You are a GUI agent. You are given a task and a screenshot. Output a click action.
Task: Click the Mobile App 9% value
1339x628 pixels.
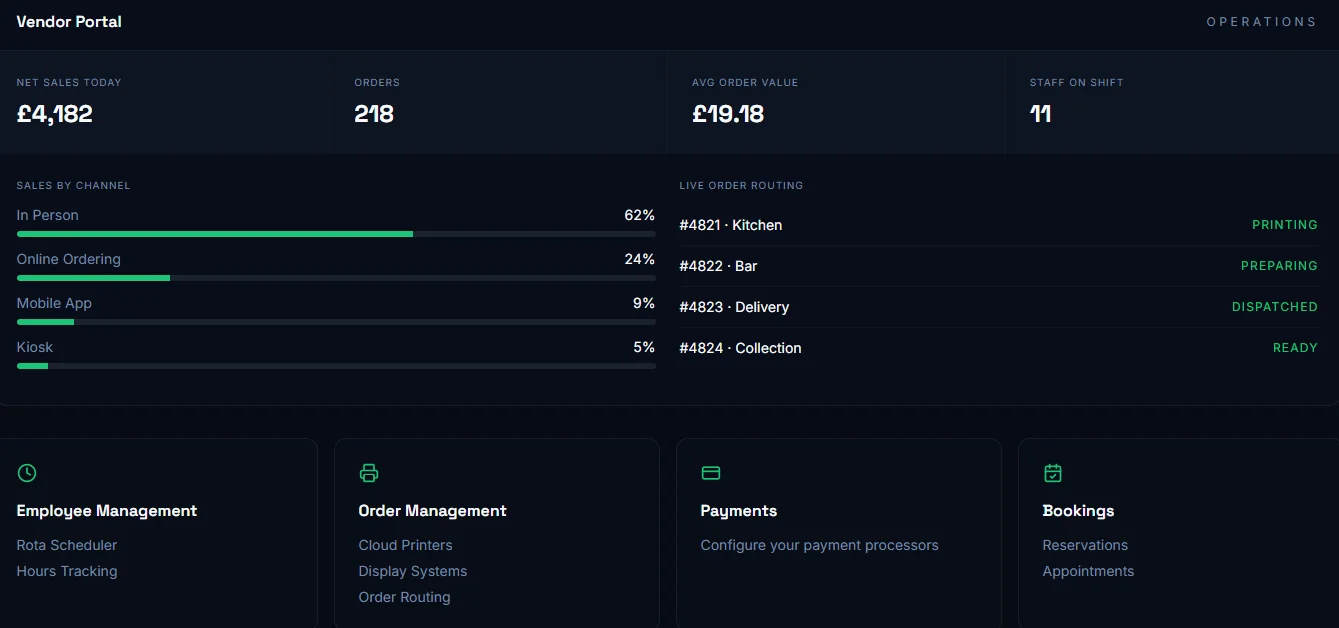tap(644, 303)
